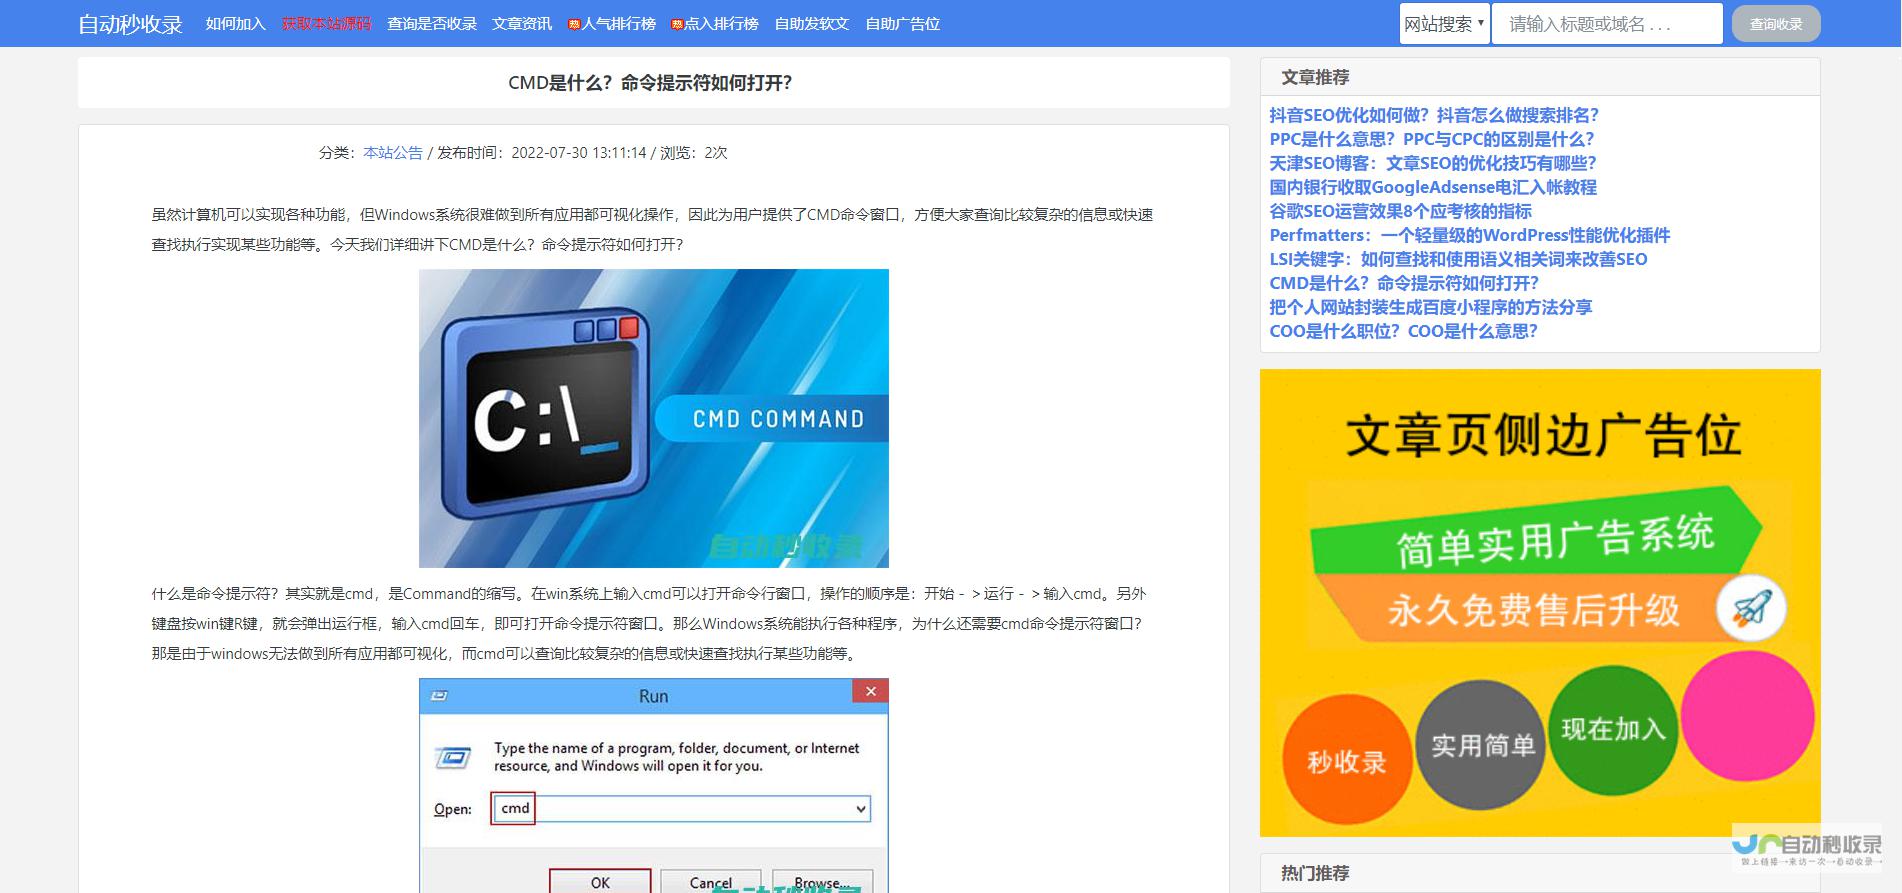The width and height of the screenshot is (1902, 893).
Task: Open the 自助广告位 nav item
Action: pos(902,24)
